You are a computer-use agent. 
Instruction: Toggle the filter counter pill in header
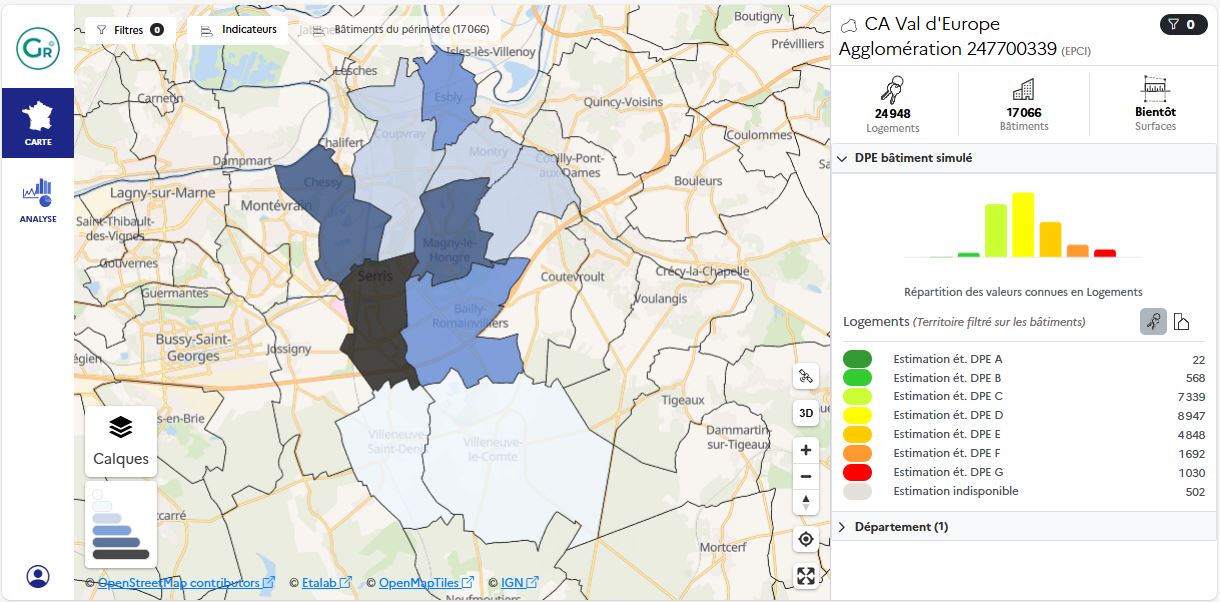[1183, 25]
